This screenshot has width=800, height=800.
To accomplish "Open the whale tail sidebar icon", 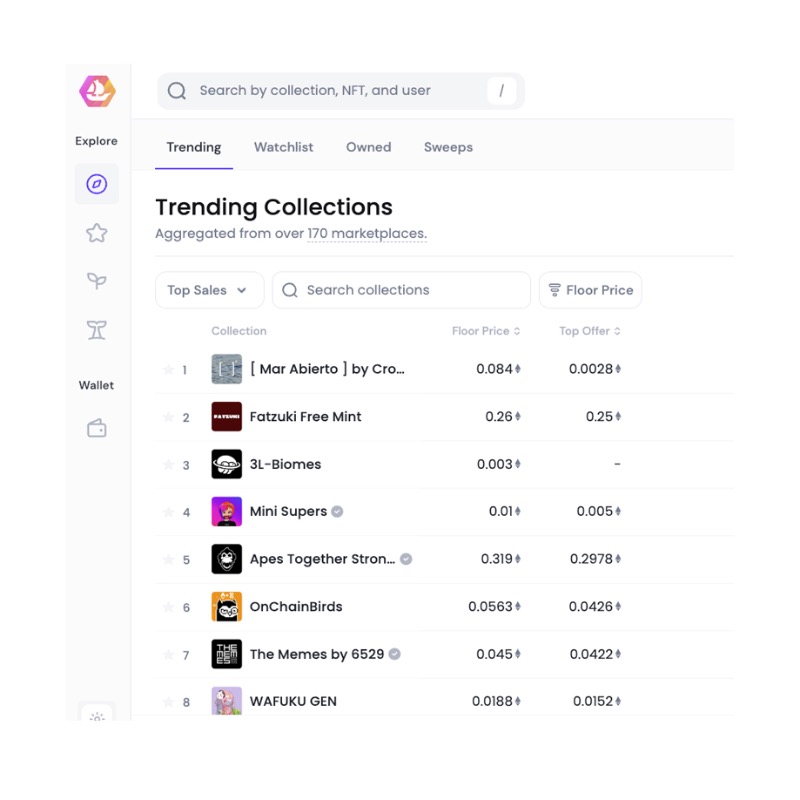I will pyautogui.click(x=96, y=330).
